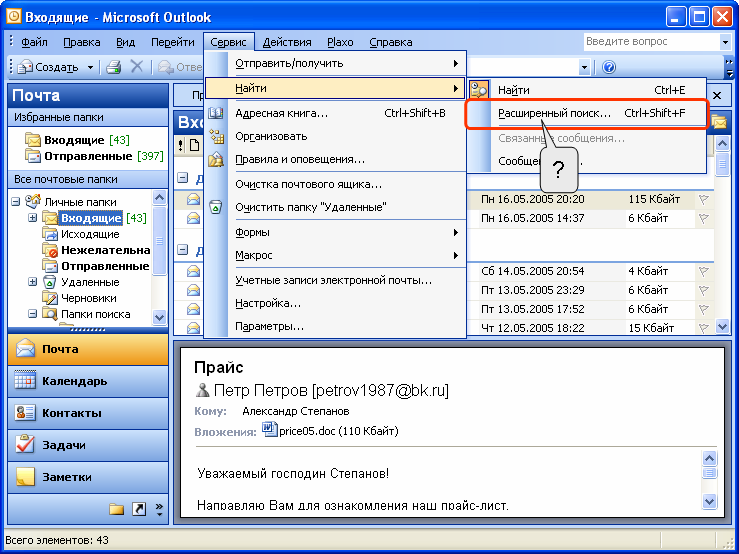Click the Address Book menu icon

[216, 113]
